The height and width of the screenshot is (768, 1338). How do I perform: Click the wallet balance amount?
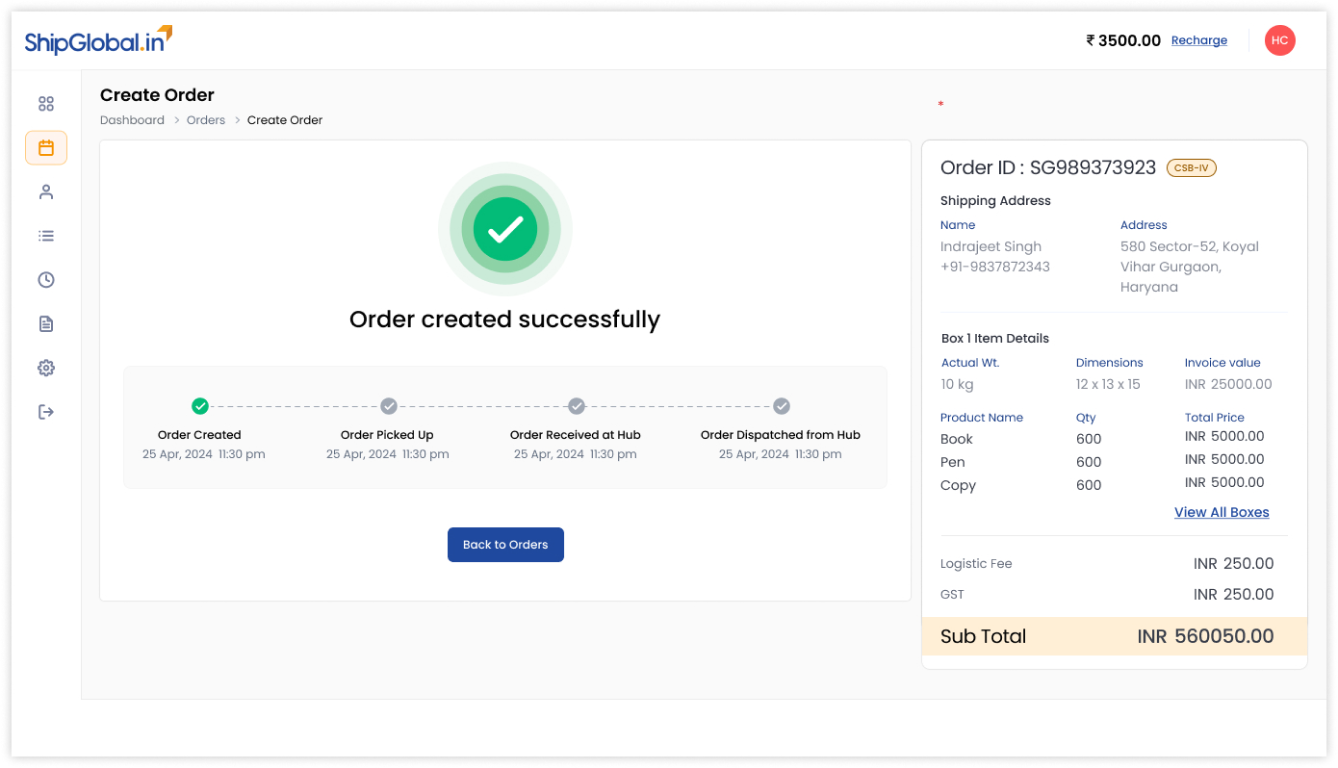point(1122,40)
